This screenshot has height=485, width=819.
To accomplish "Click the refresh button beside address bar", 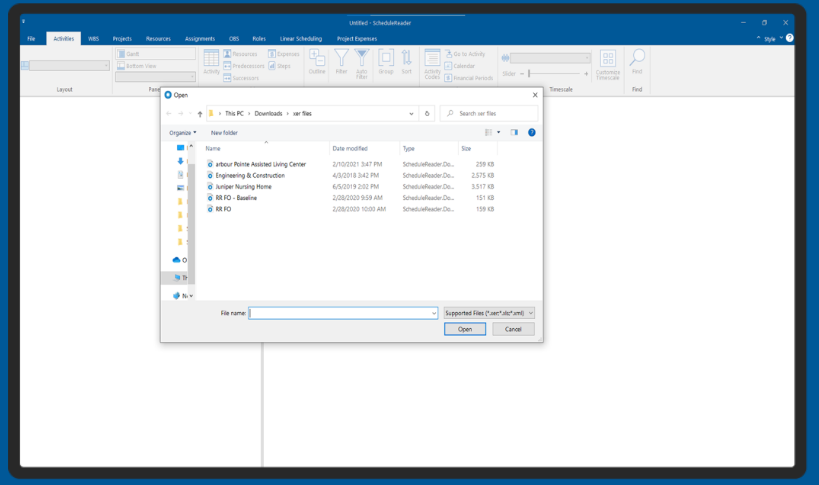I will (427, 113).
